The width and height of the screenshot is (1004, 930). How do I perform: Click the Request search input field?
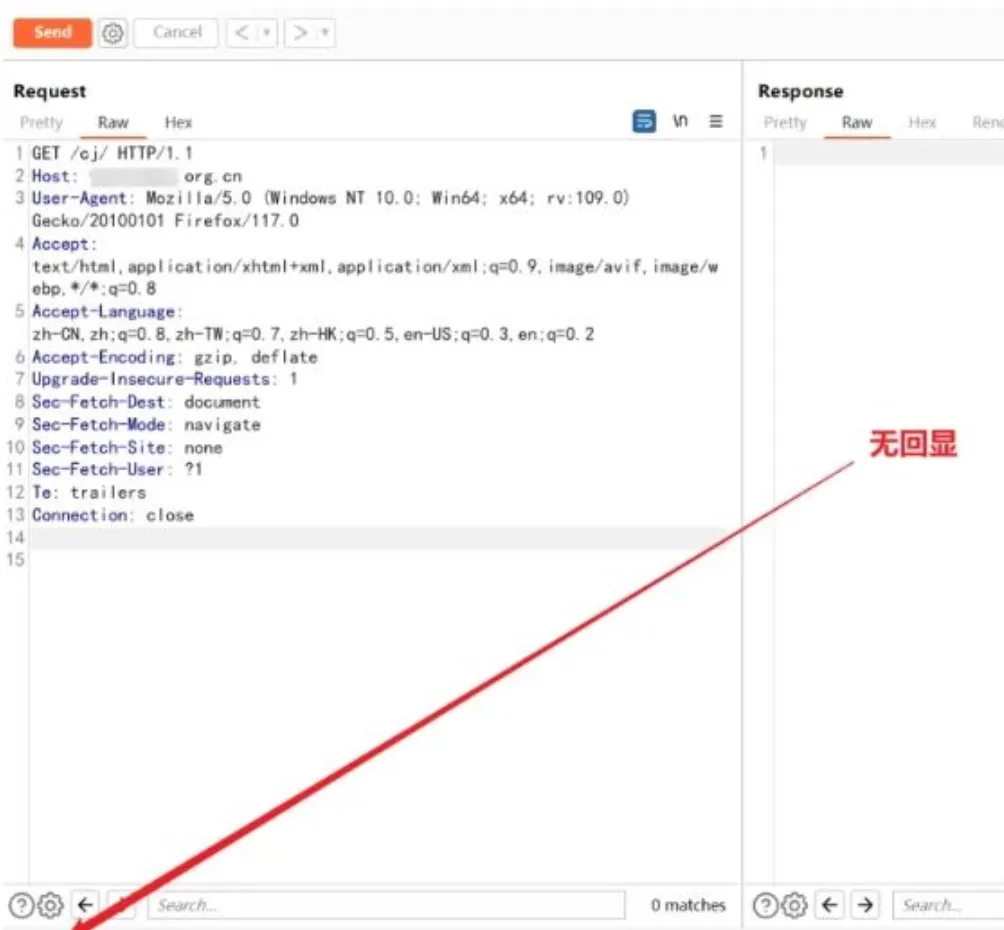click(386, 906)
